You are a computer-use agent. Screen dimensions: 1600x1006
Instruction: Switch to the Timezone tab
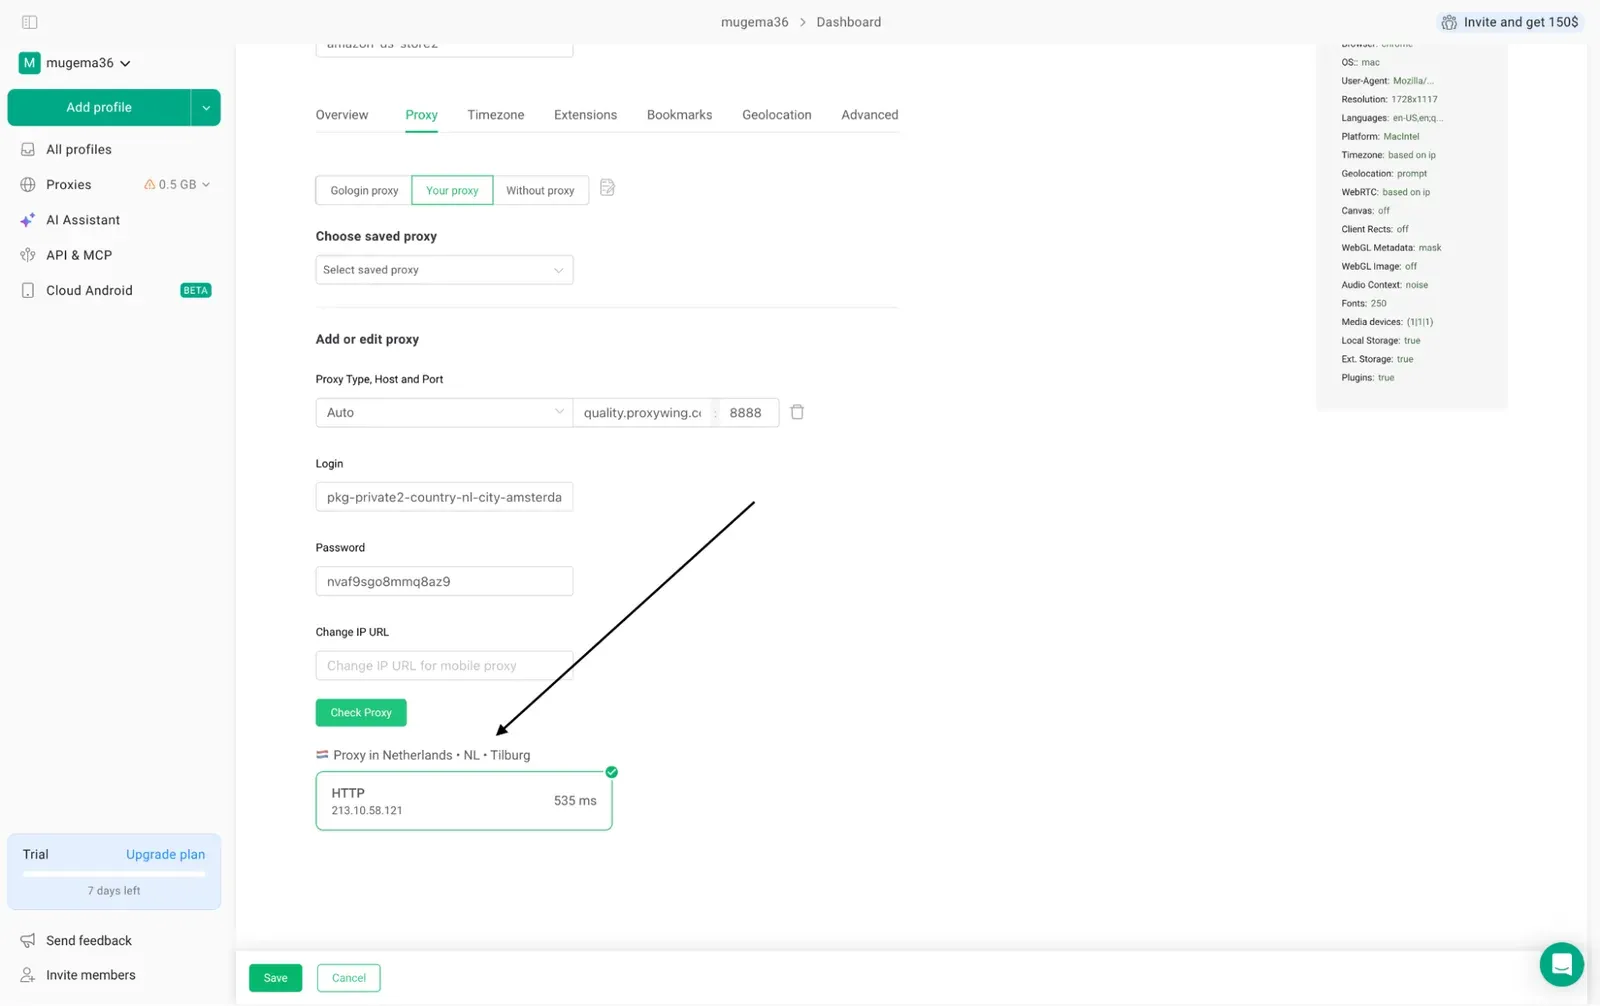point(495,115)
